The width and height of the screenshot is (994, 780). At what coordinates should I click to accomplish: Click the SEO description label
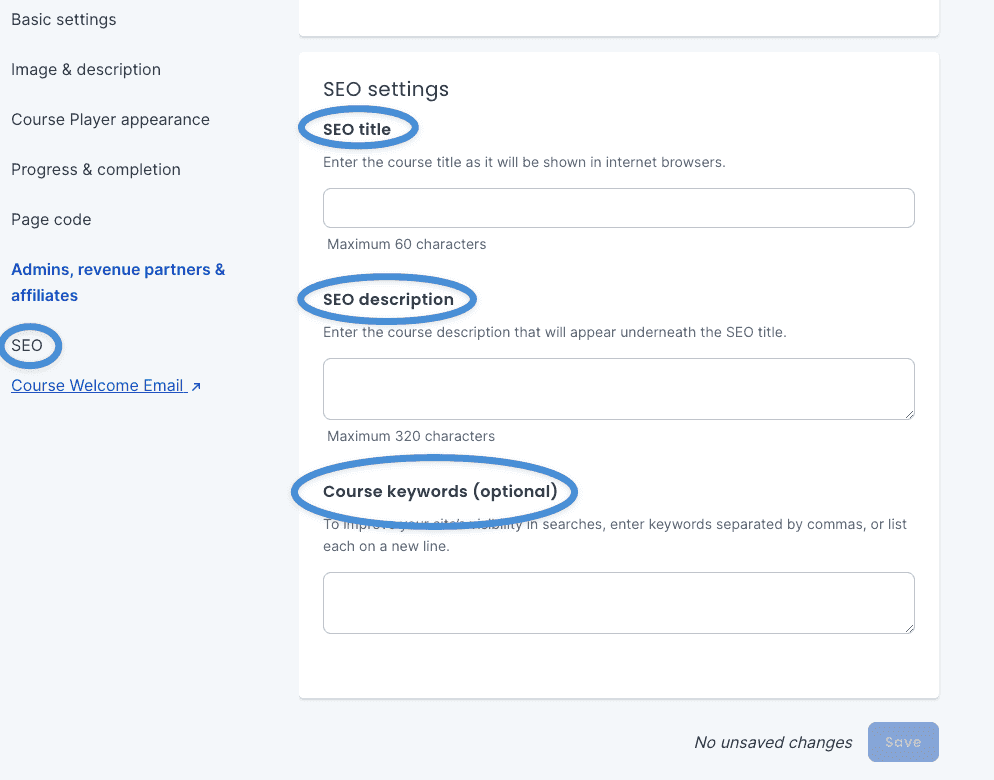(388, 299)
